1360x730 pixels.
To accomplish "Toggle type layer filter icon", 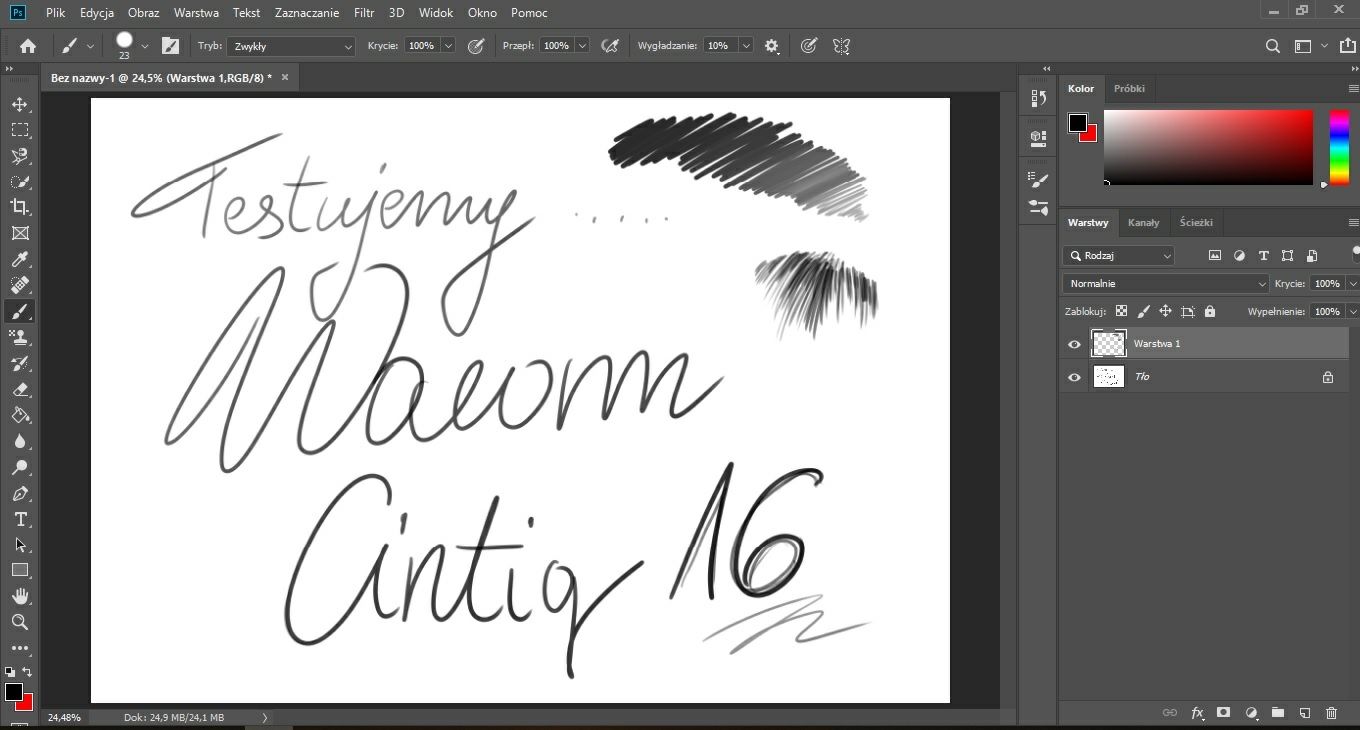I will pyautogui.click(x=1263, y=256).
